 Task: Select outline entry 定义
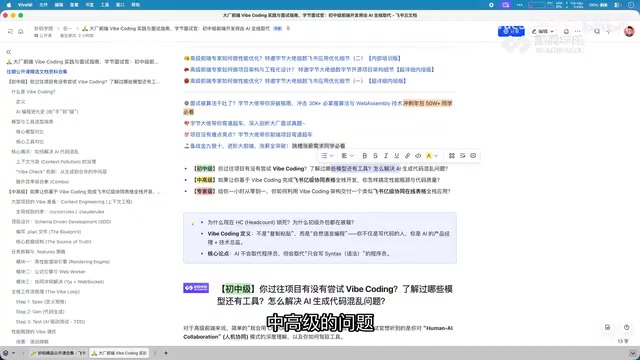(x=20, y=102)
